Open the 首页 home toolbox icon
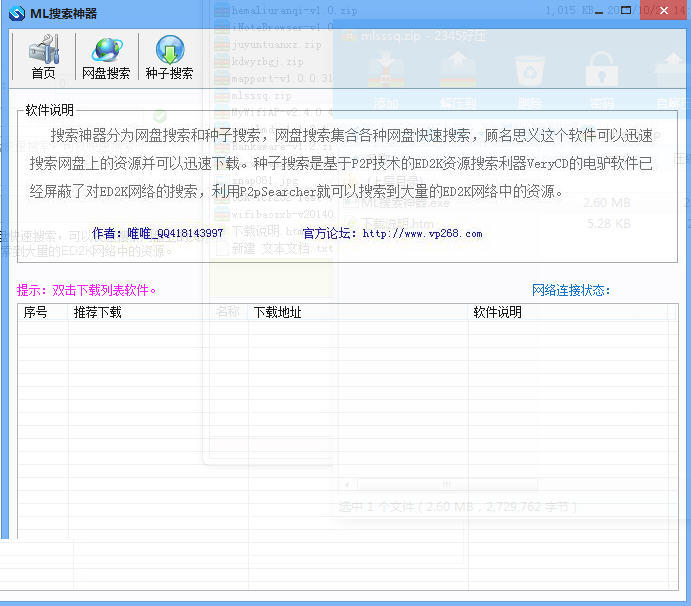The width and height of the screenshot is (691, 606). click(43, 57)
